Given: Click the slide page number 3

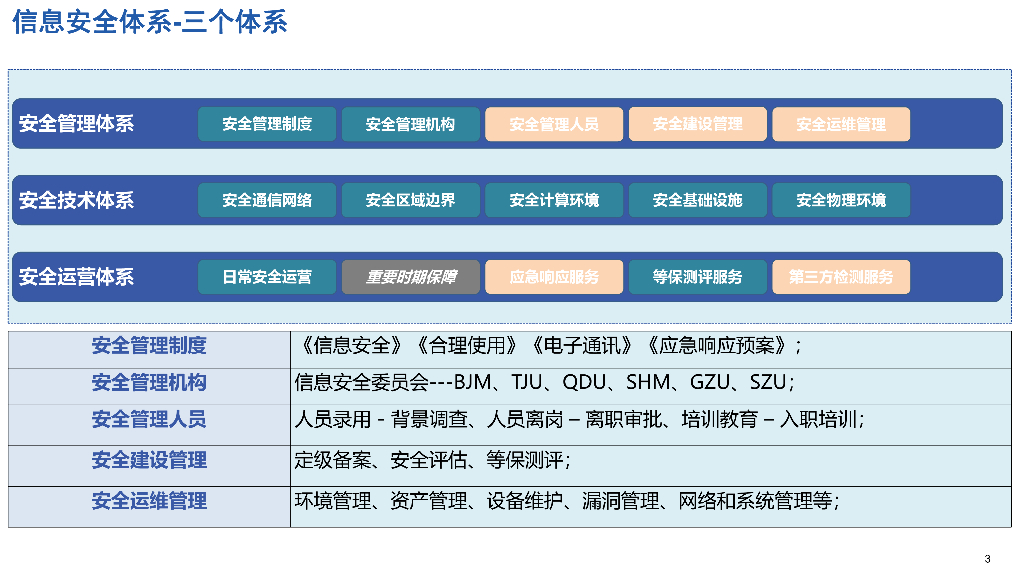Looking at the screenshot, I should point(987,559).
